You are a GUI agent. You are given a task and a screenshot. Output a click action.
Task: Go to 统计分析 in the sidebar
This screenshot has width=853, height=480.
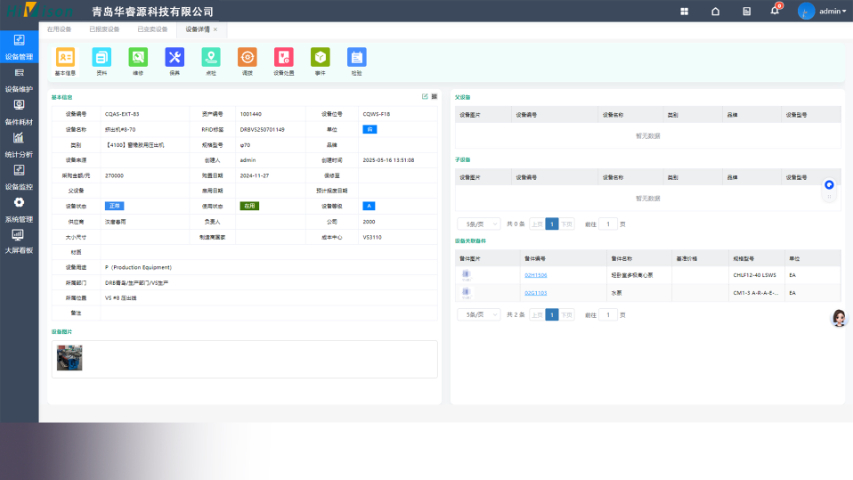pyautogui.click(x=18, y=144)
